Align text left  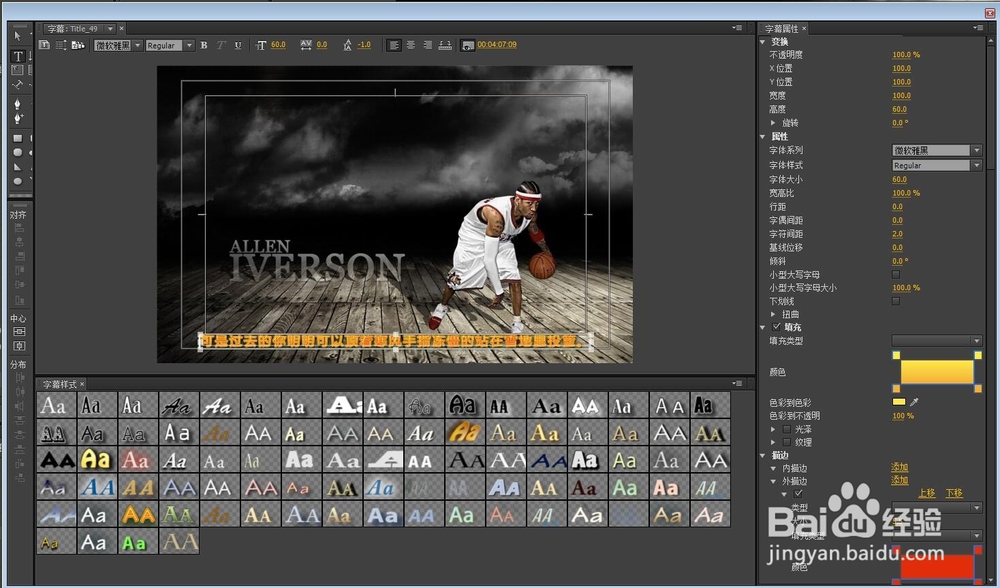(x=394, y=45)
